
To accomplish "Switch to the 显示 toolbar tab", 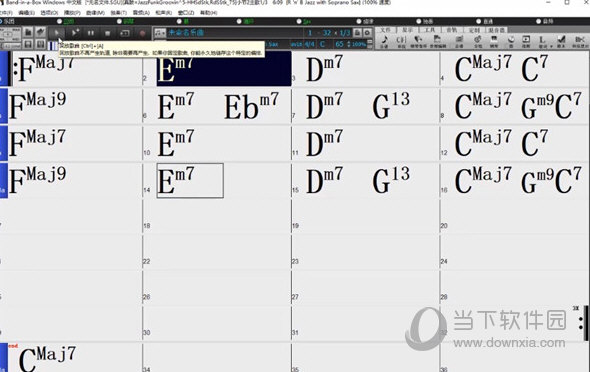I will 408,30.
